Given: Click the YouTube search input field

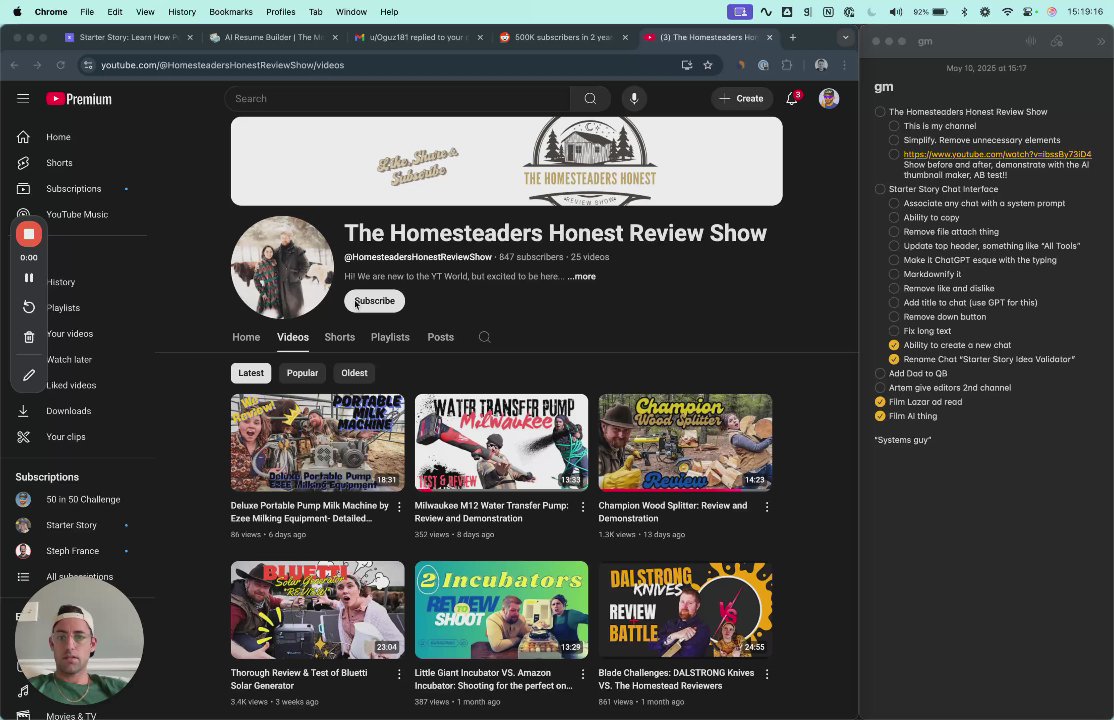Looking at the screenshot, I should (x=398, y=99).
